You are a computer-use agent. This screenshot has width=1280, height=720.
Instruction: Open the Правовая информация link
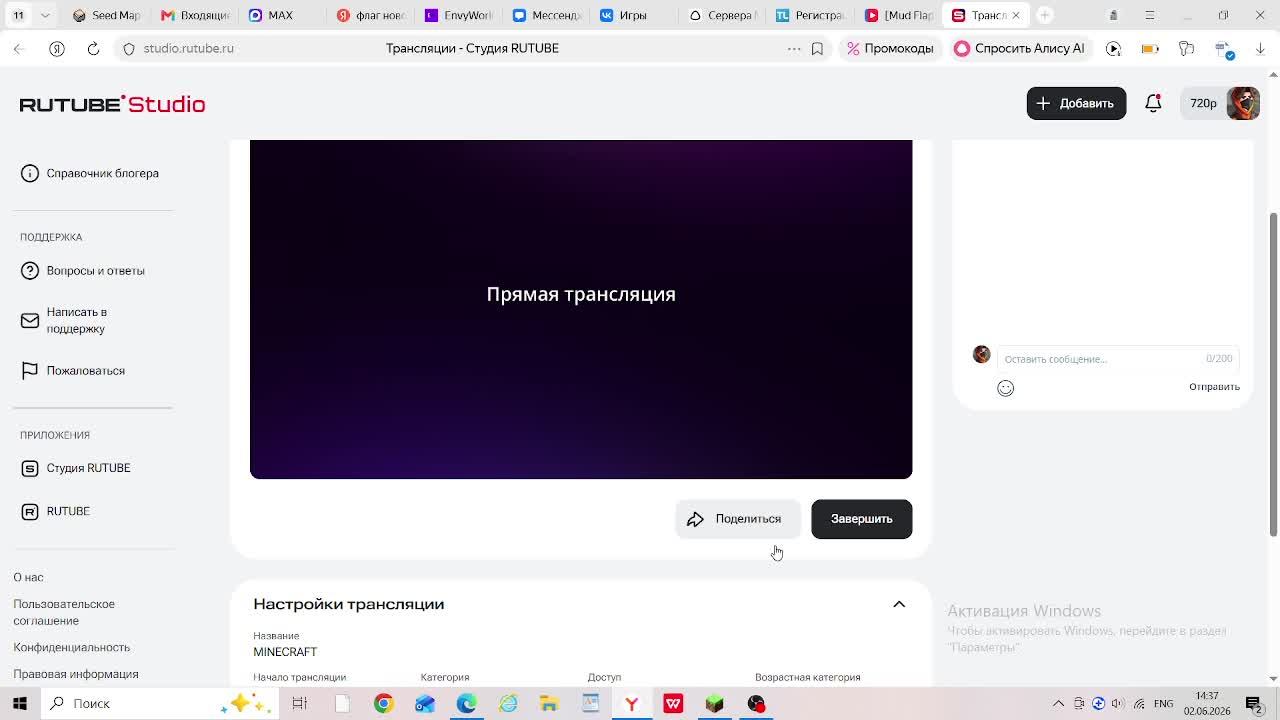click(x=75, y=674)
